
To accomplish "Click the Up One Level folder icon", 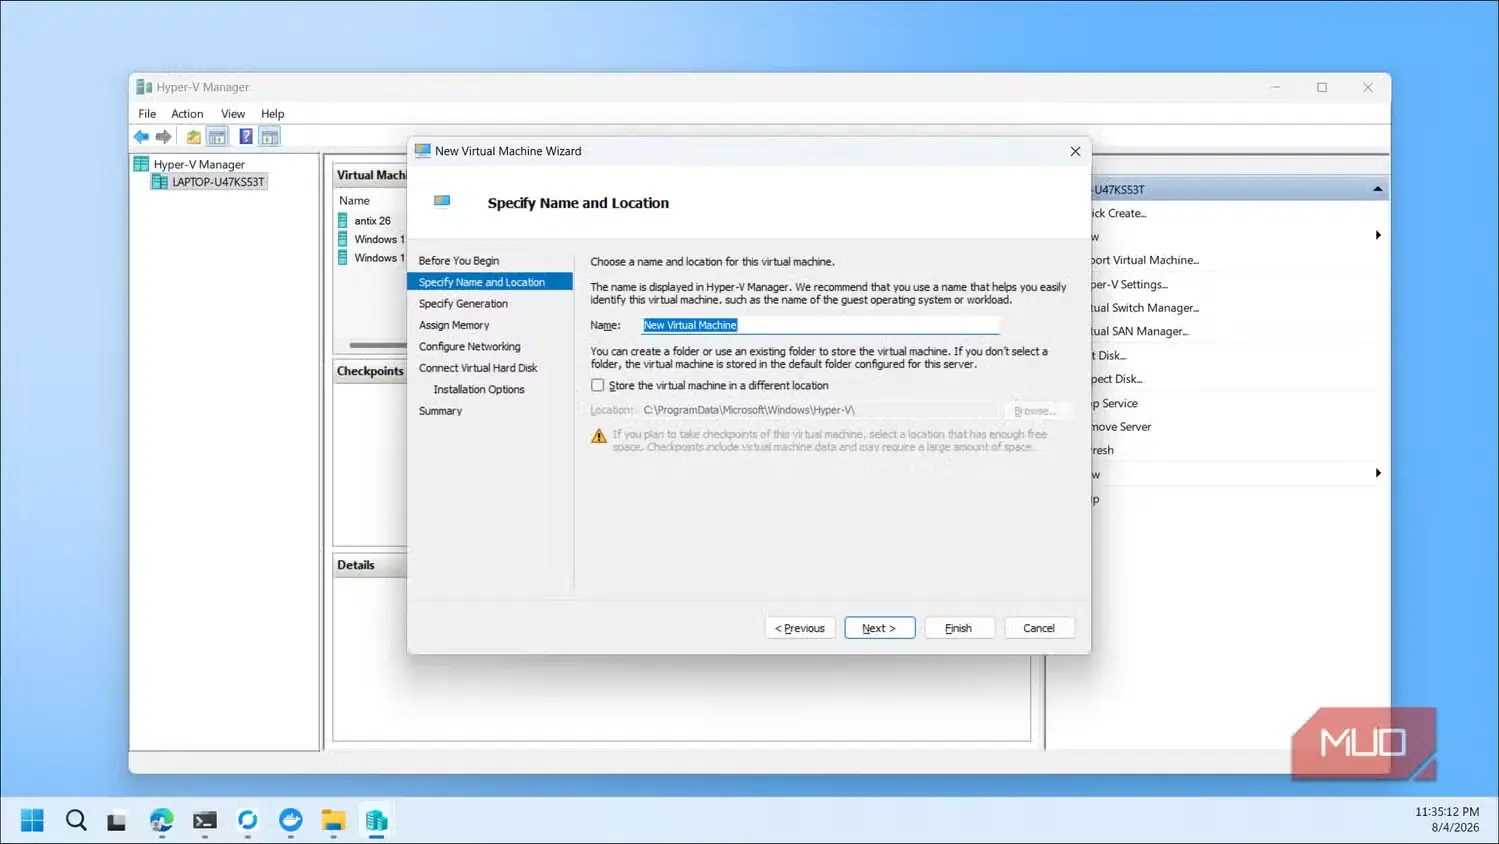I will click(193, 137).
